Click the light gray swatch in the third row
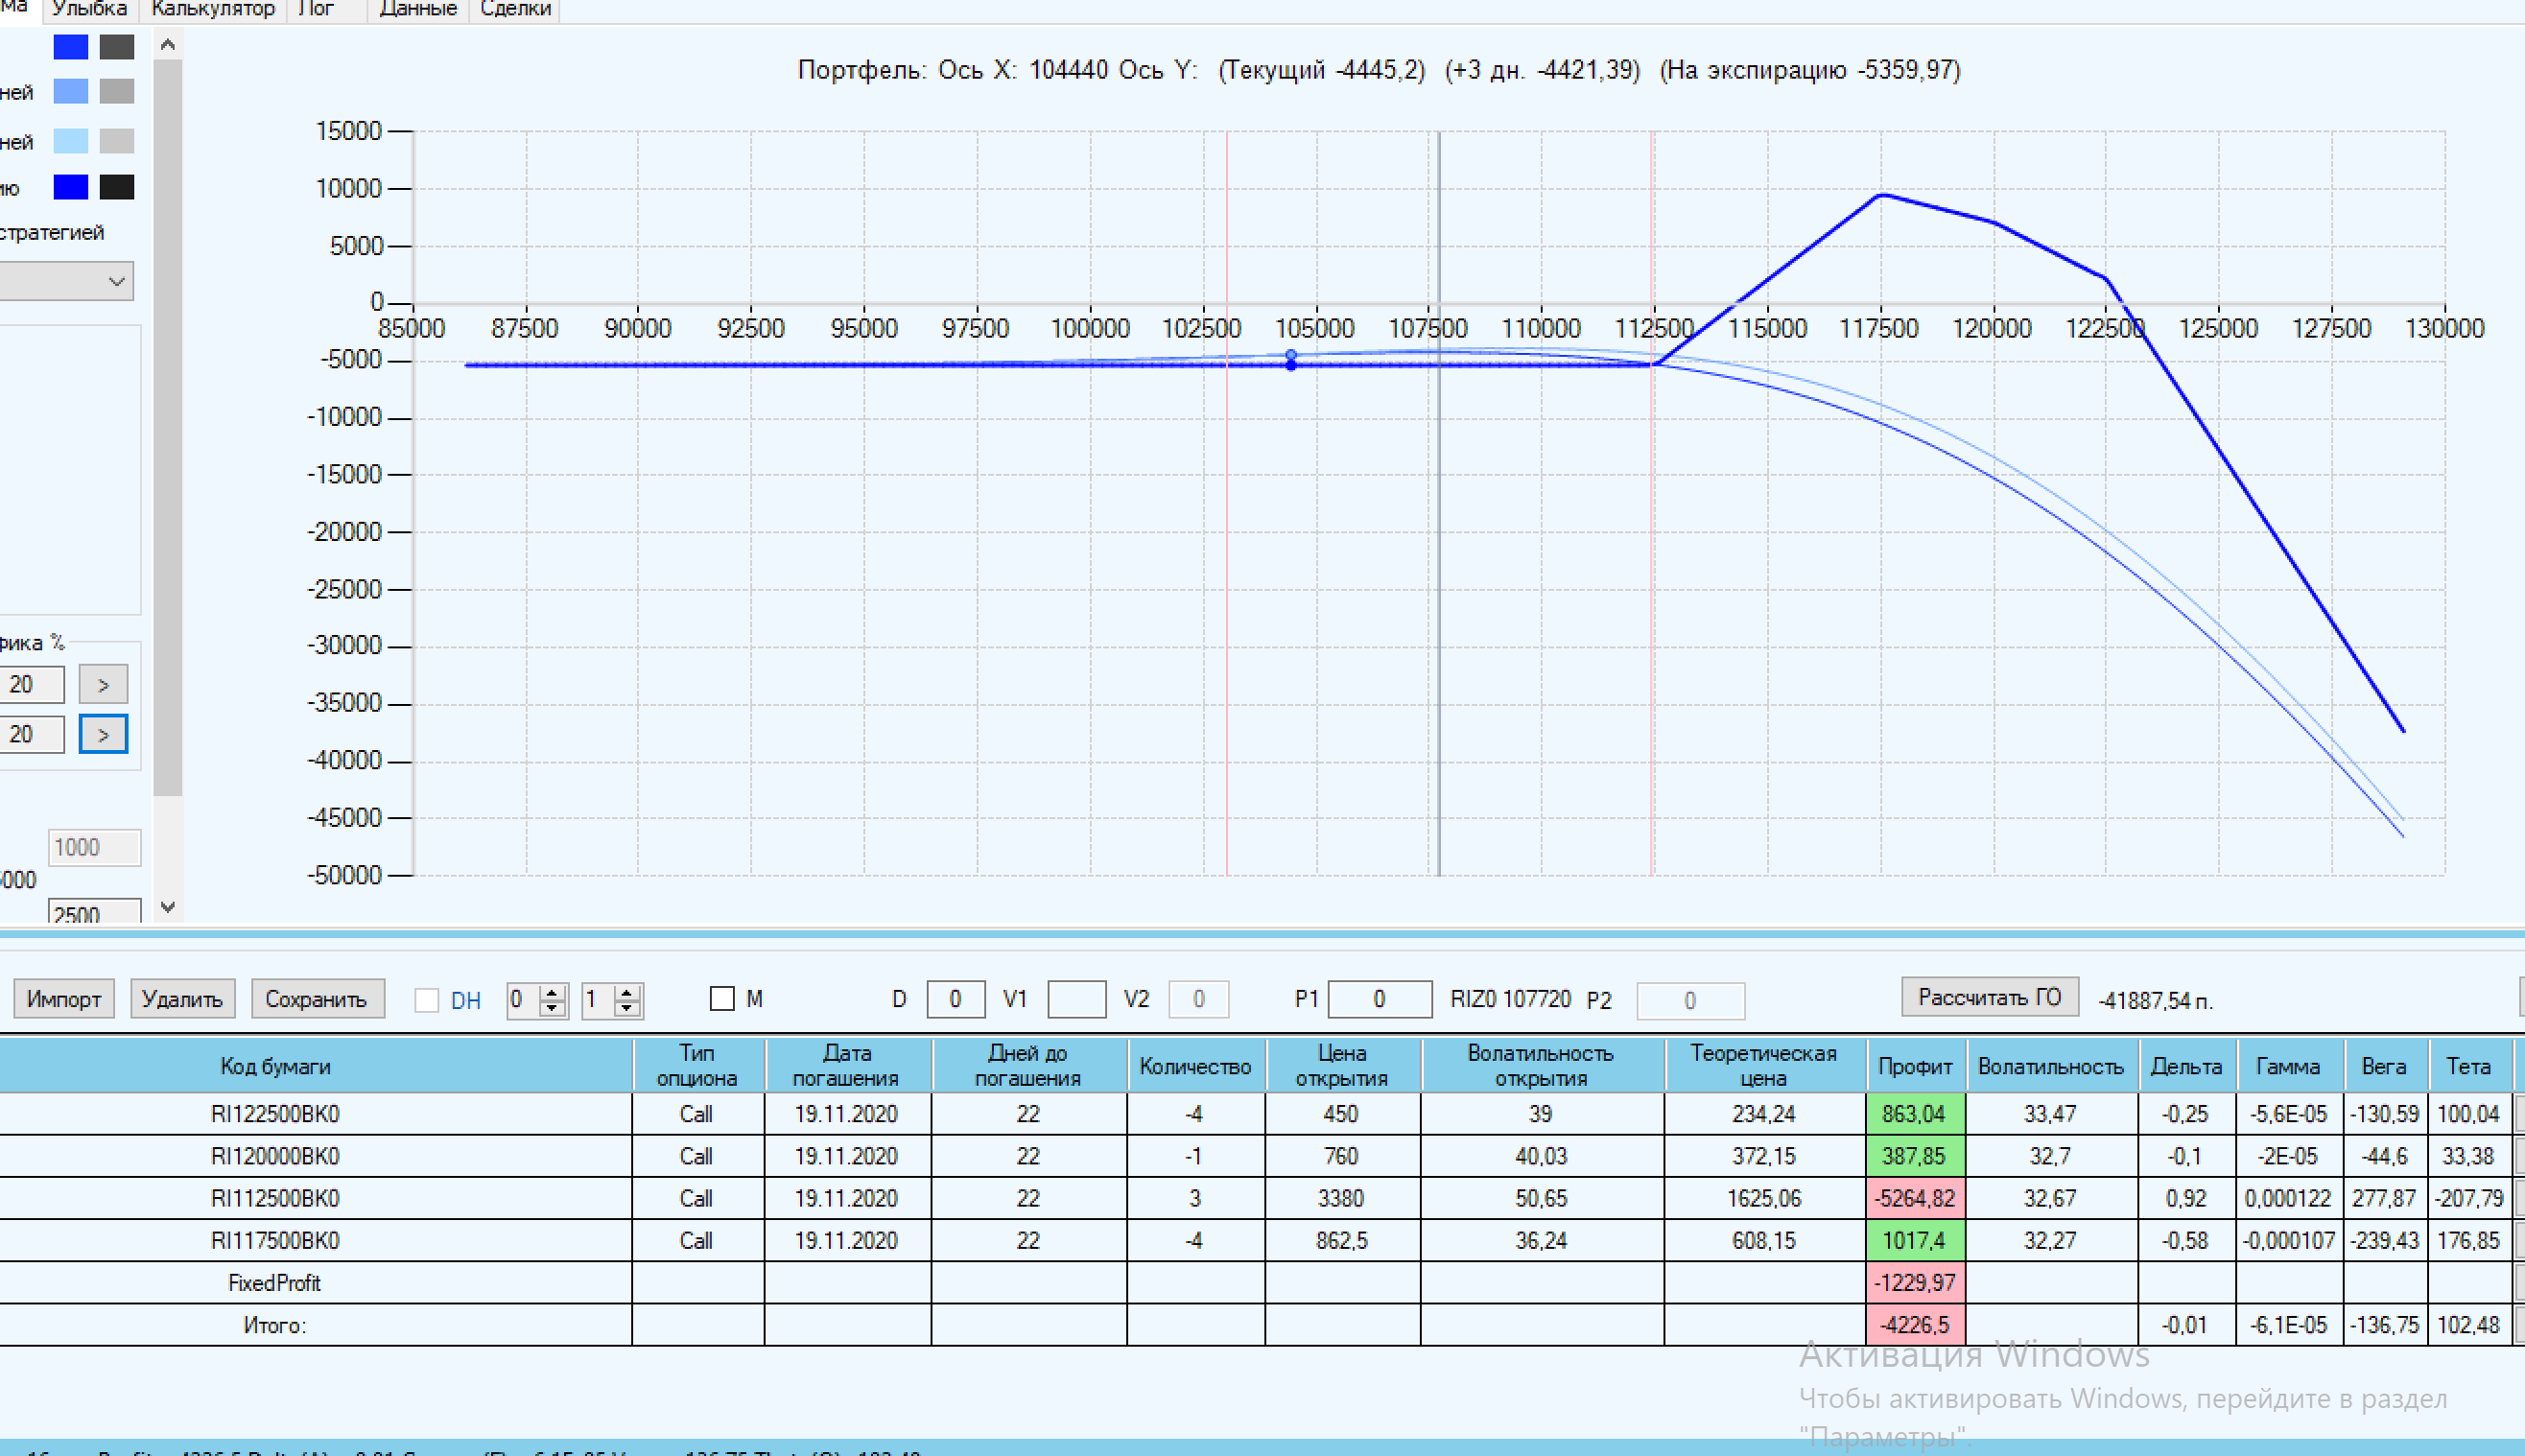This screenshot has height=1456, width=2525. tap(117, 141)
